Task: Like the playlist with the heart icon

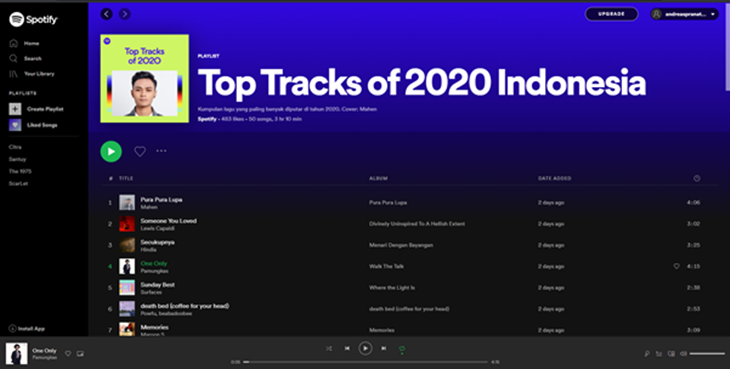Action: coord(140,151)
